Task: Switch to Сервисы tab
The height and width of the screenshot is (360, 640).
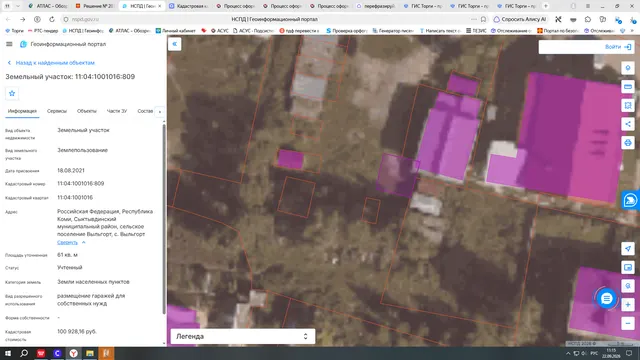Action: coord(57,111)
